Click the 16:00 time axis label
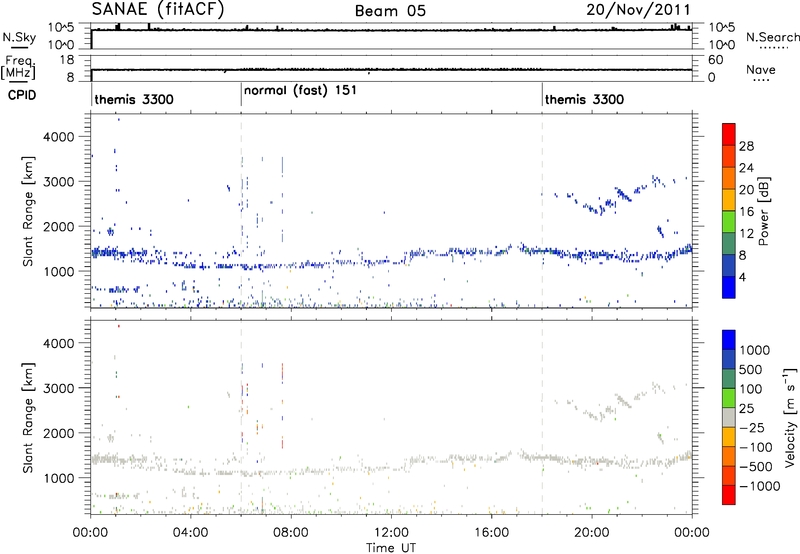800x554 pixels. click(x=491, y=534)
